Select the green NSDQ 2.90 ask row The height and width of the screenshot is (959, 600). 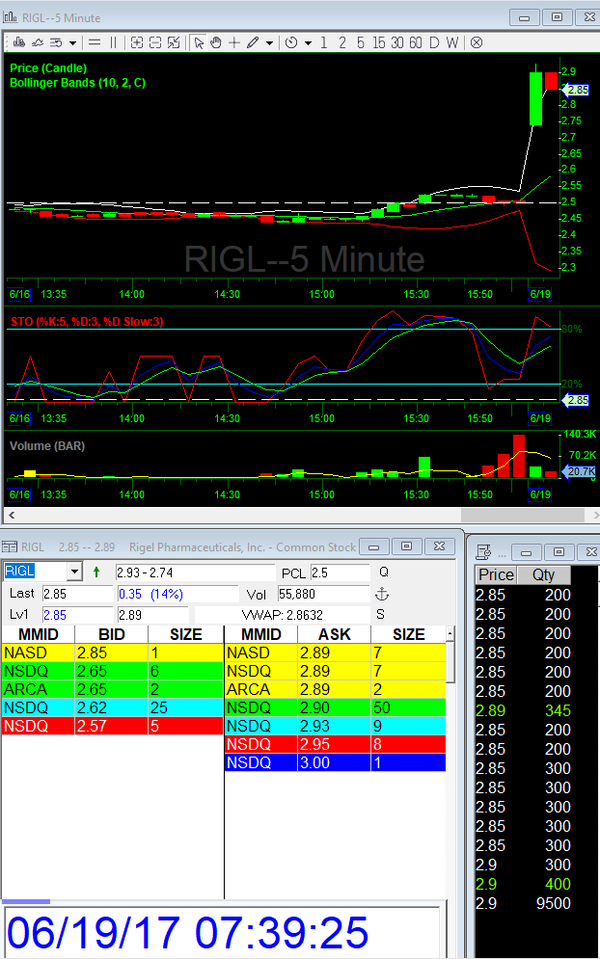pos(333,707)
